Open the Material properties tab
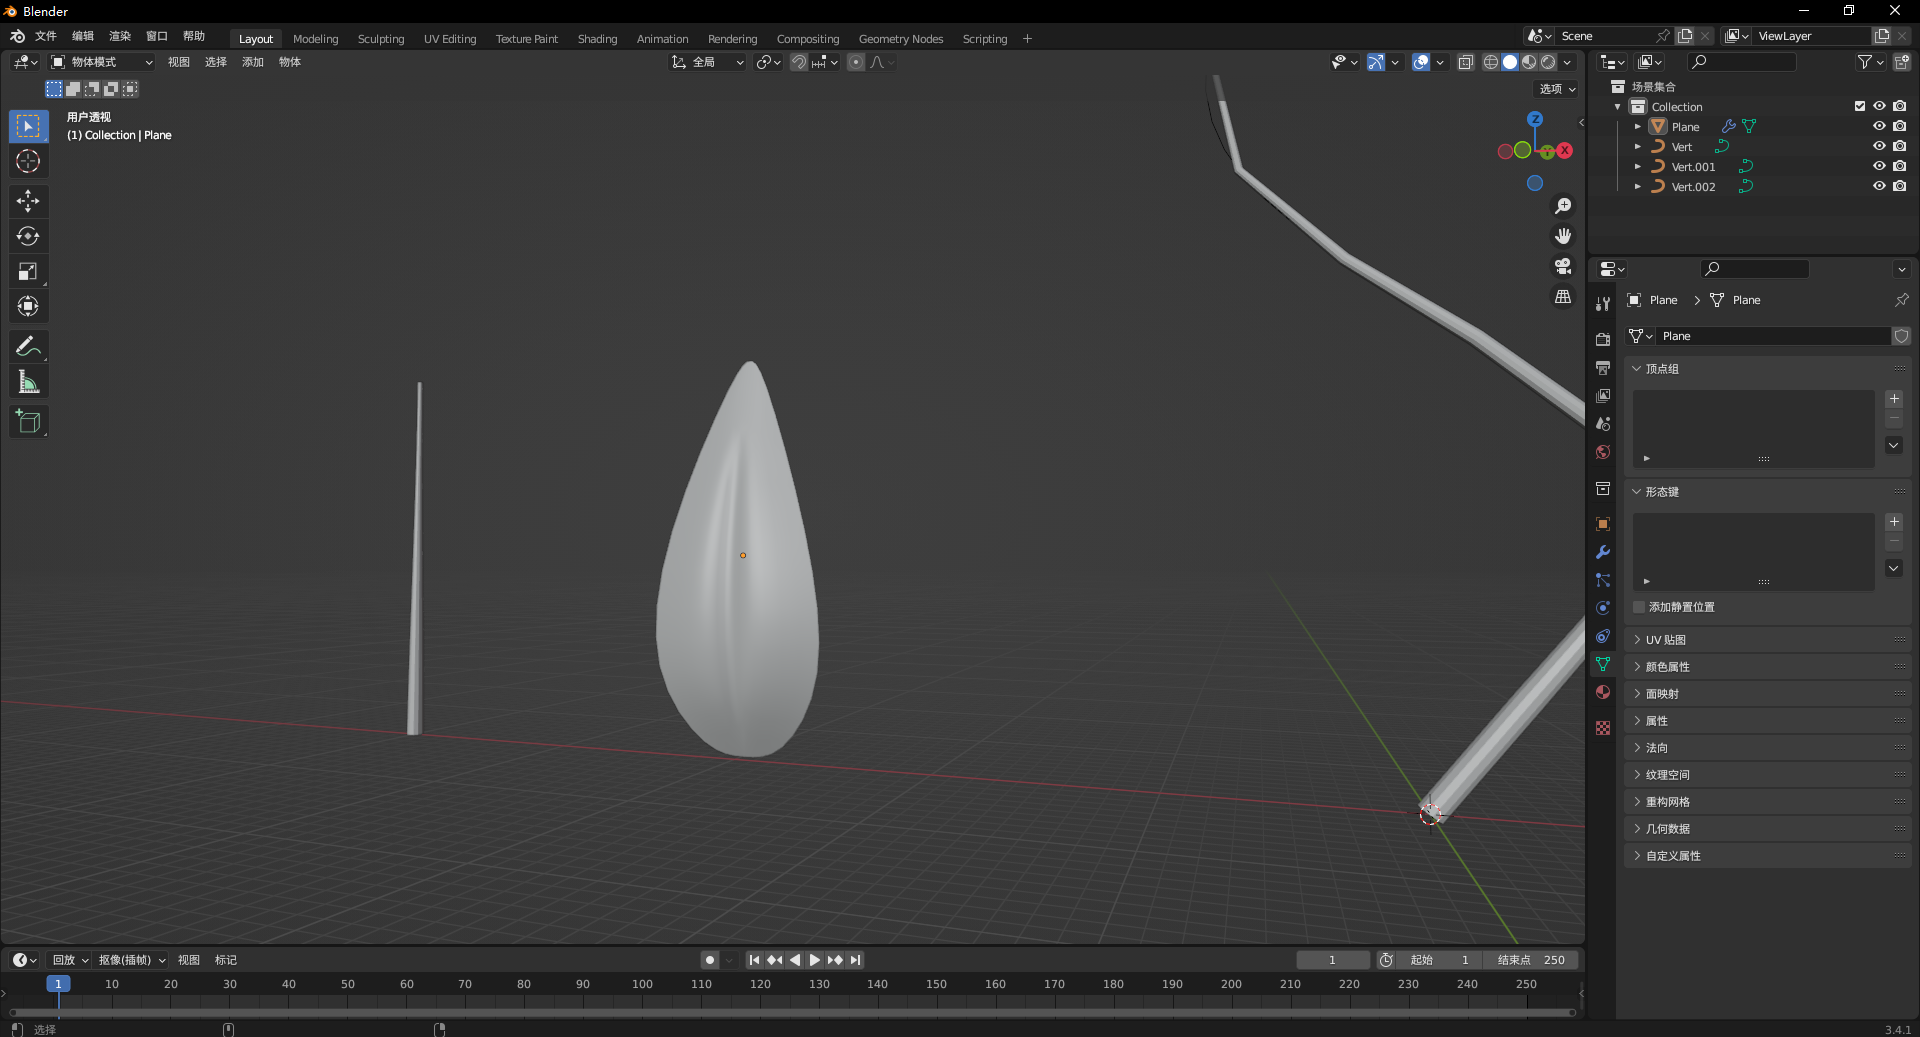 coord(1603,692)
